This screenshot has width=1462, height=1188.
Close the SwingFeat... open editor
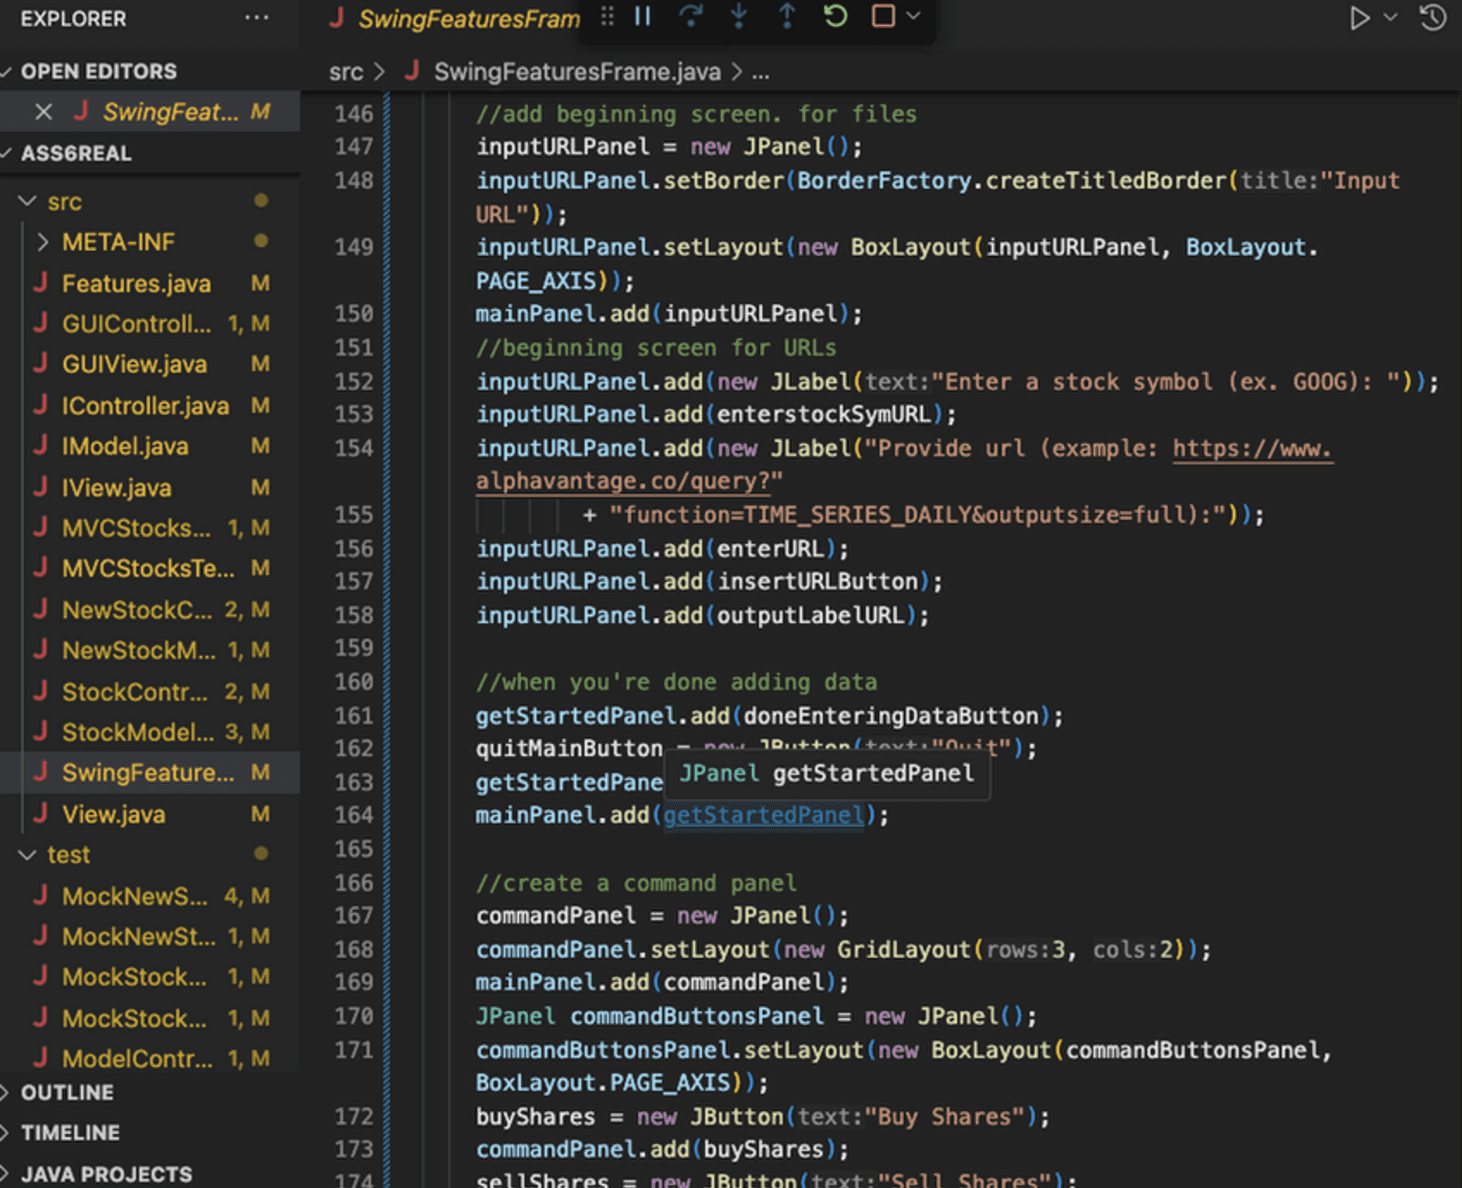point(44,112)
